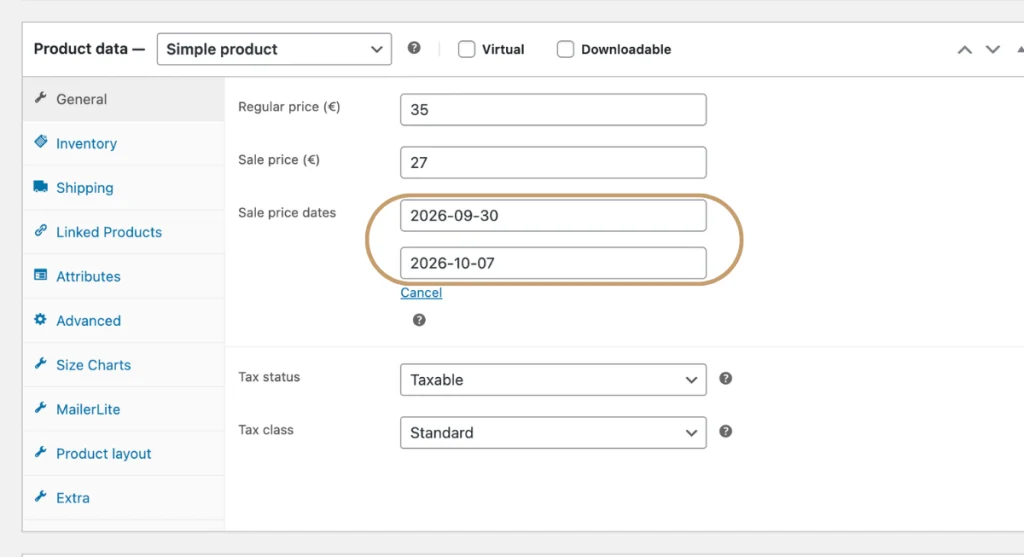The image size is (1024, 557).
Task: Click the Inventory tag icon
Action: point(40,142)
